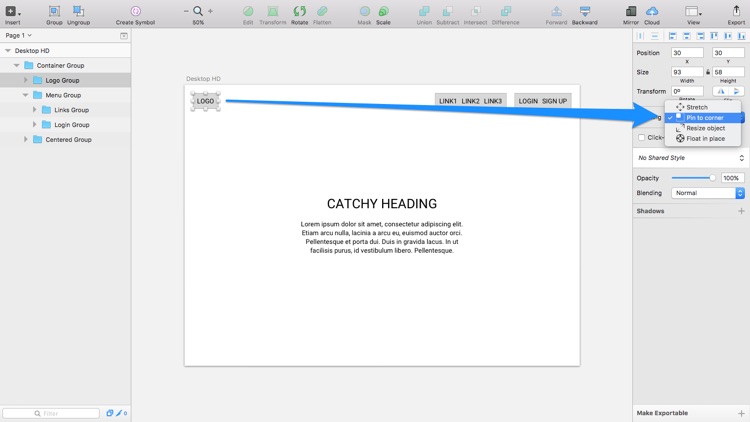Open the Mirror tool
750x422 pixels.
(x=631, y=11)
